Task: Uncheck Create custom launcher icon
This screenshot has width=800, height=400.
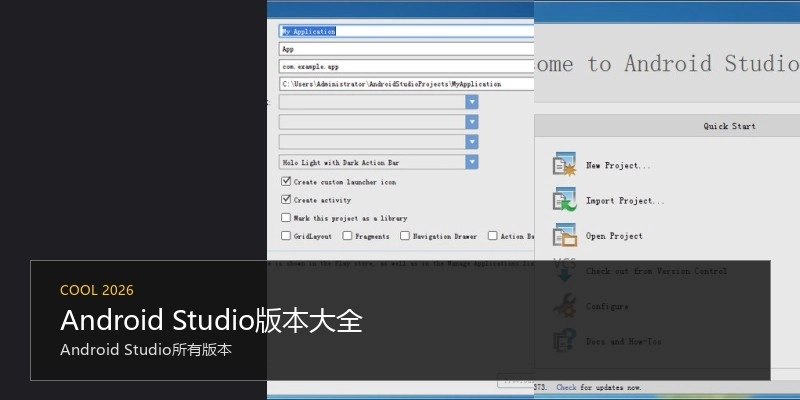Action: click(286, 181)
